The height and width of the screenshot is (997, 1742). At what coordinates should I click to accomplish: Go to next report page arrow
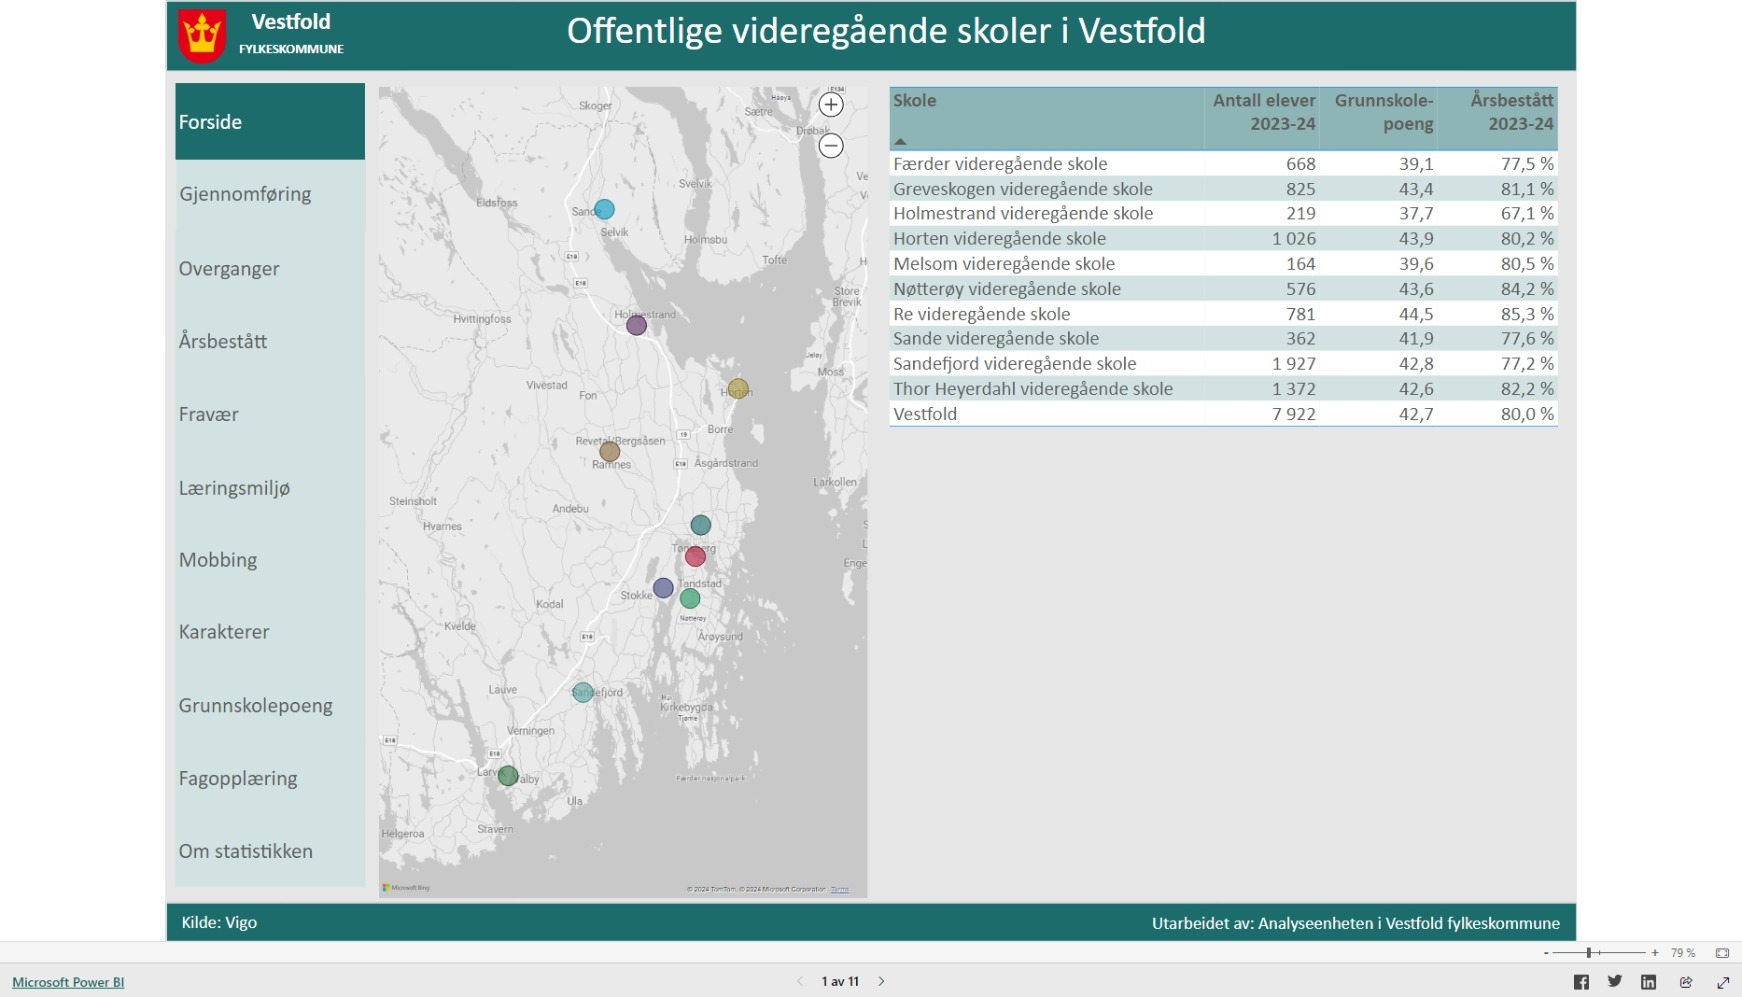881,981
